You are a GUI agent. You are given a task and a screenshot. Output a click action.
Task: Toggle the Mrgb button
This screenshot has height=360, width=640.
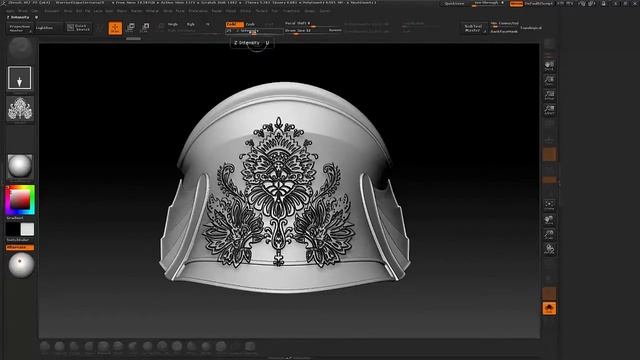point(173,24)
